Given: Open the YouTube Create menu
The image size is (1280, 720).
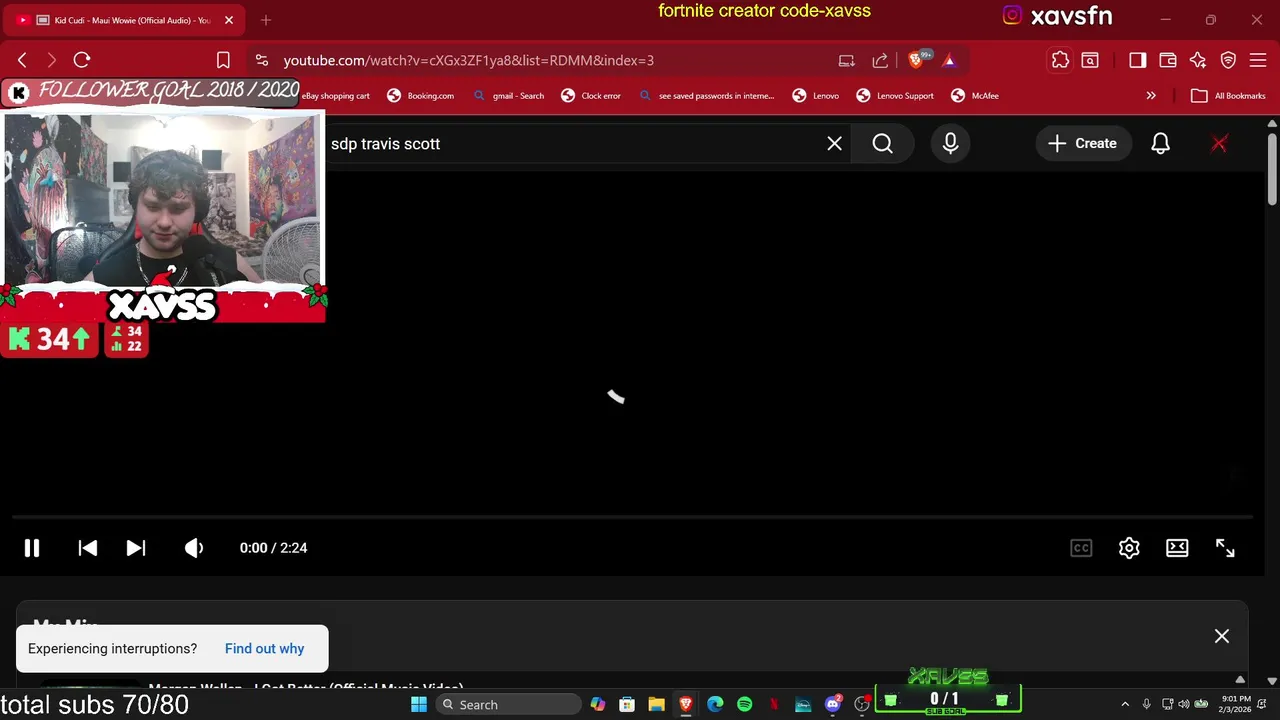Looking at the screenshot, I should [1082, 144].
